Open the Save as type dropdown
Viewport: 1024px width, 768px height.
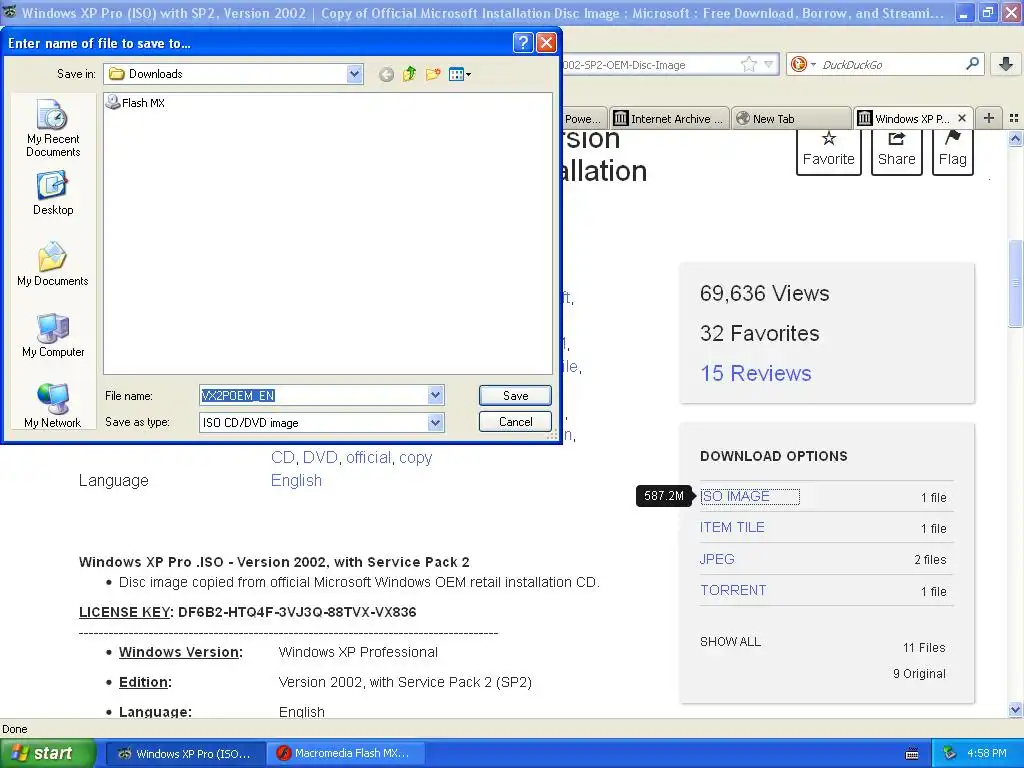(436, 423)
